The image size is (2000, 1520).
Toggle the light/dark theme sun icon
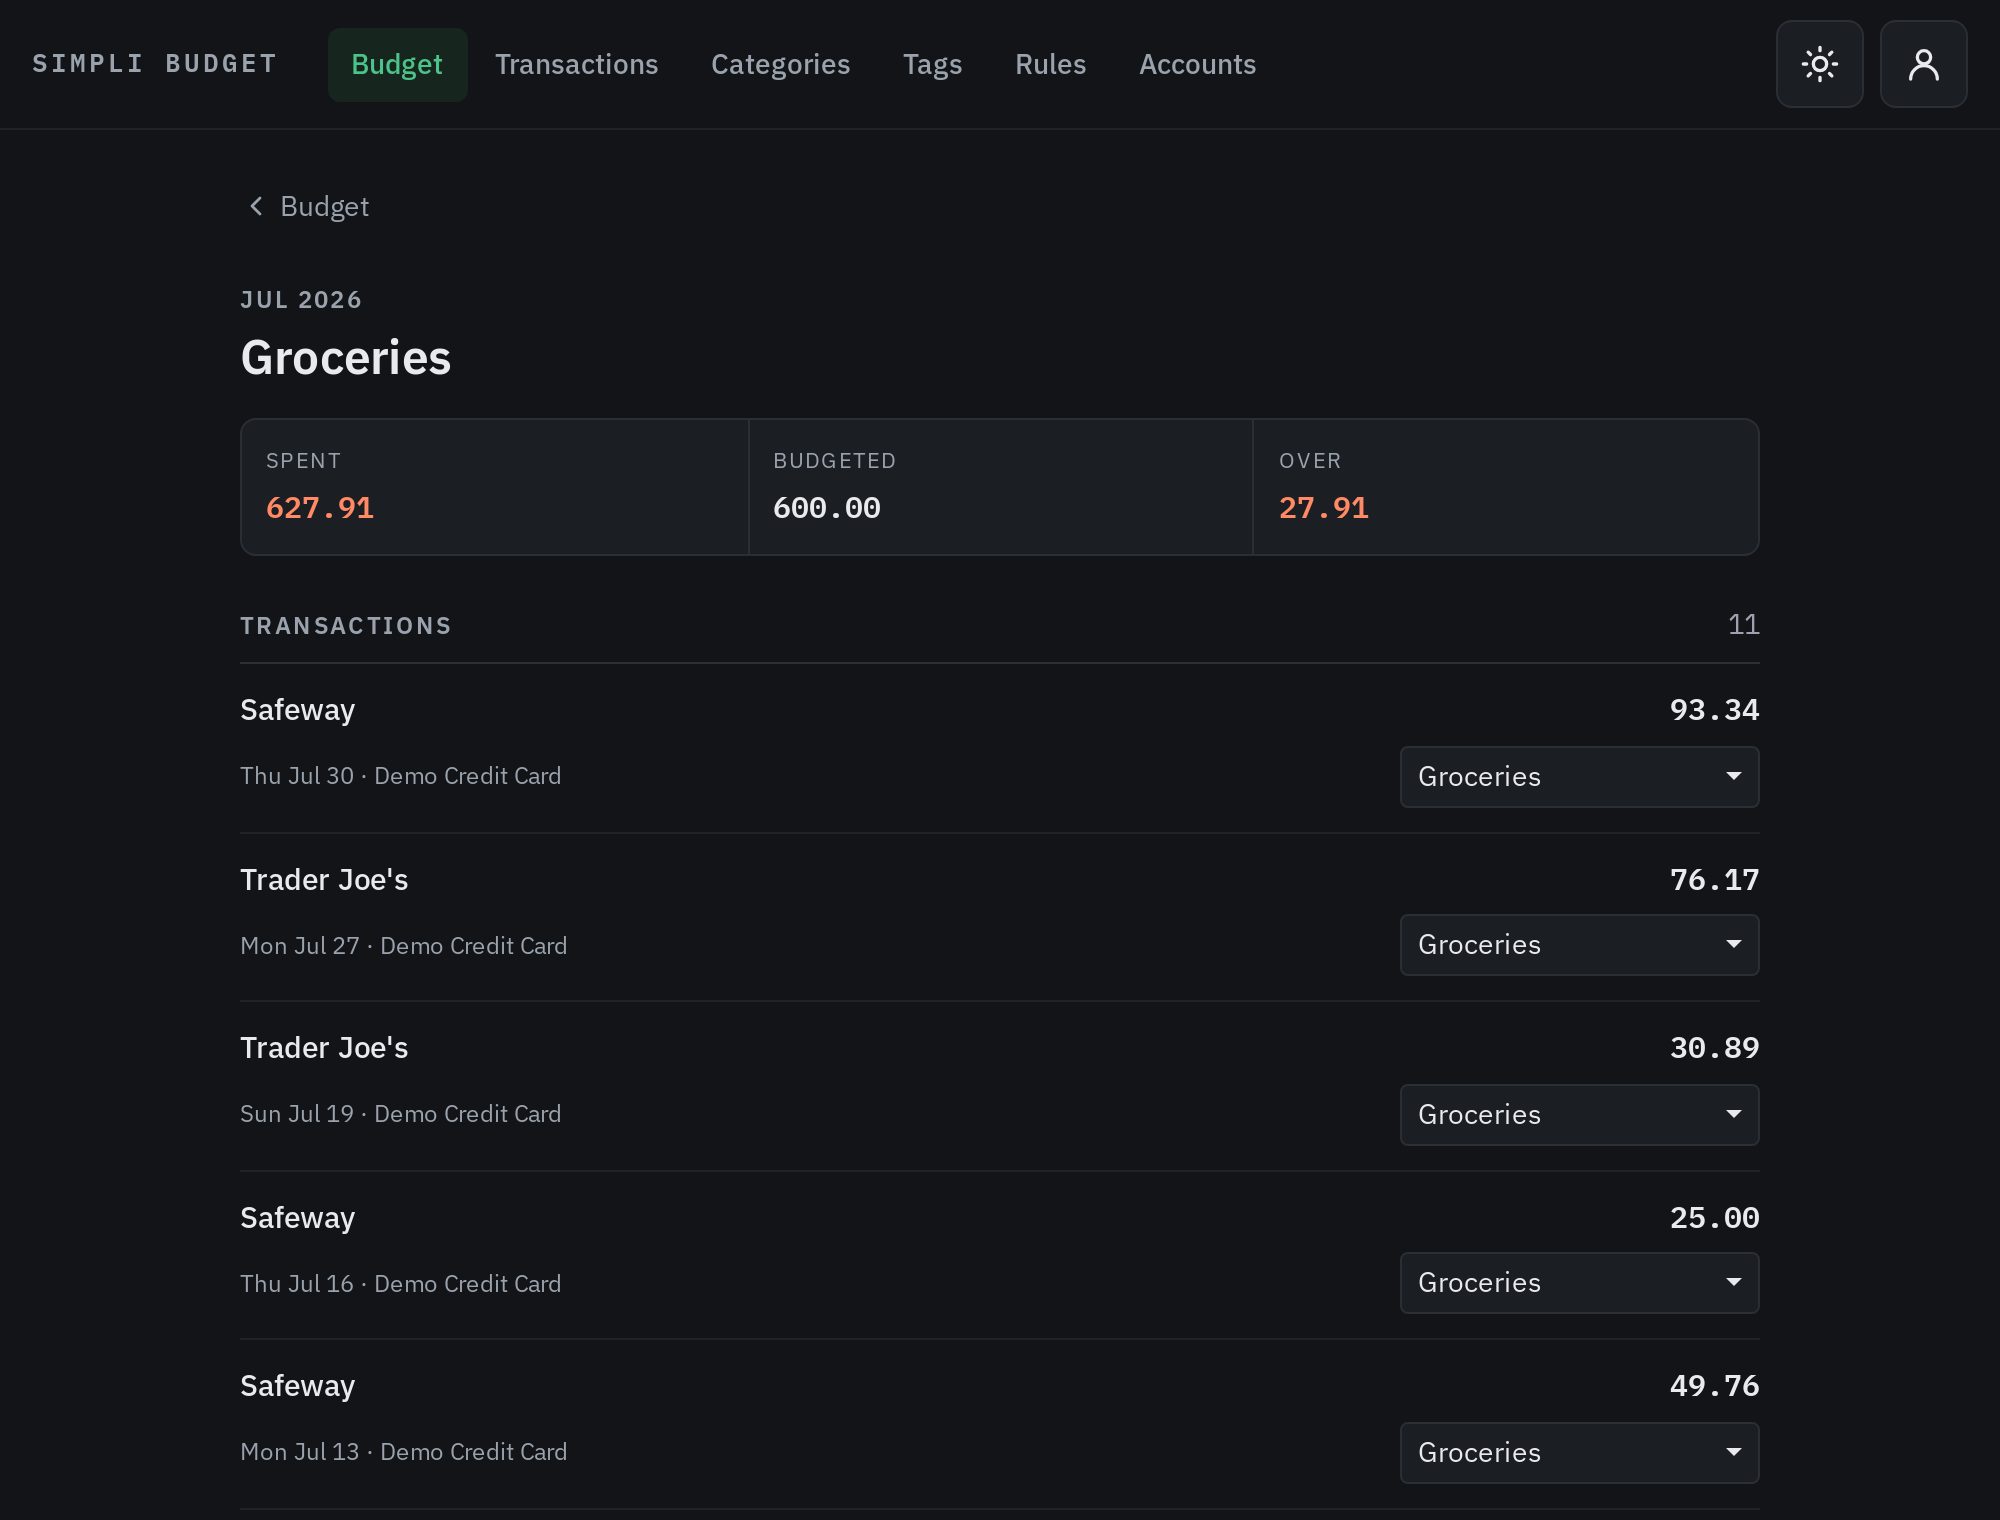click(x=1819, y=64)
